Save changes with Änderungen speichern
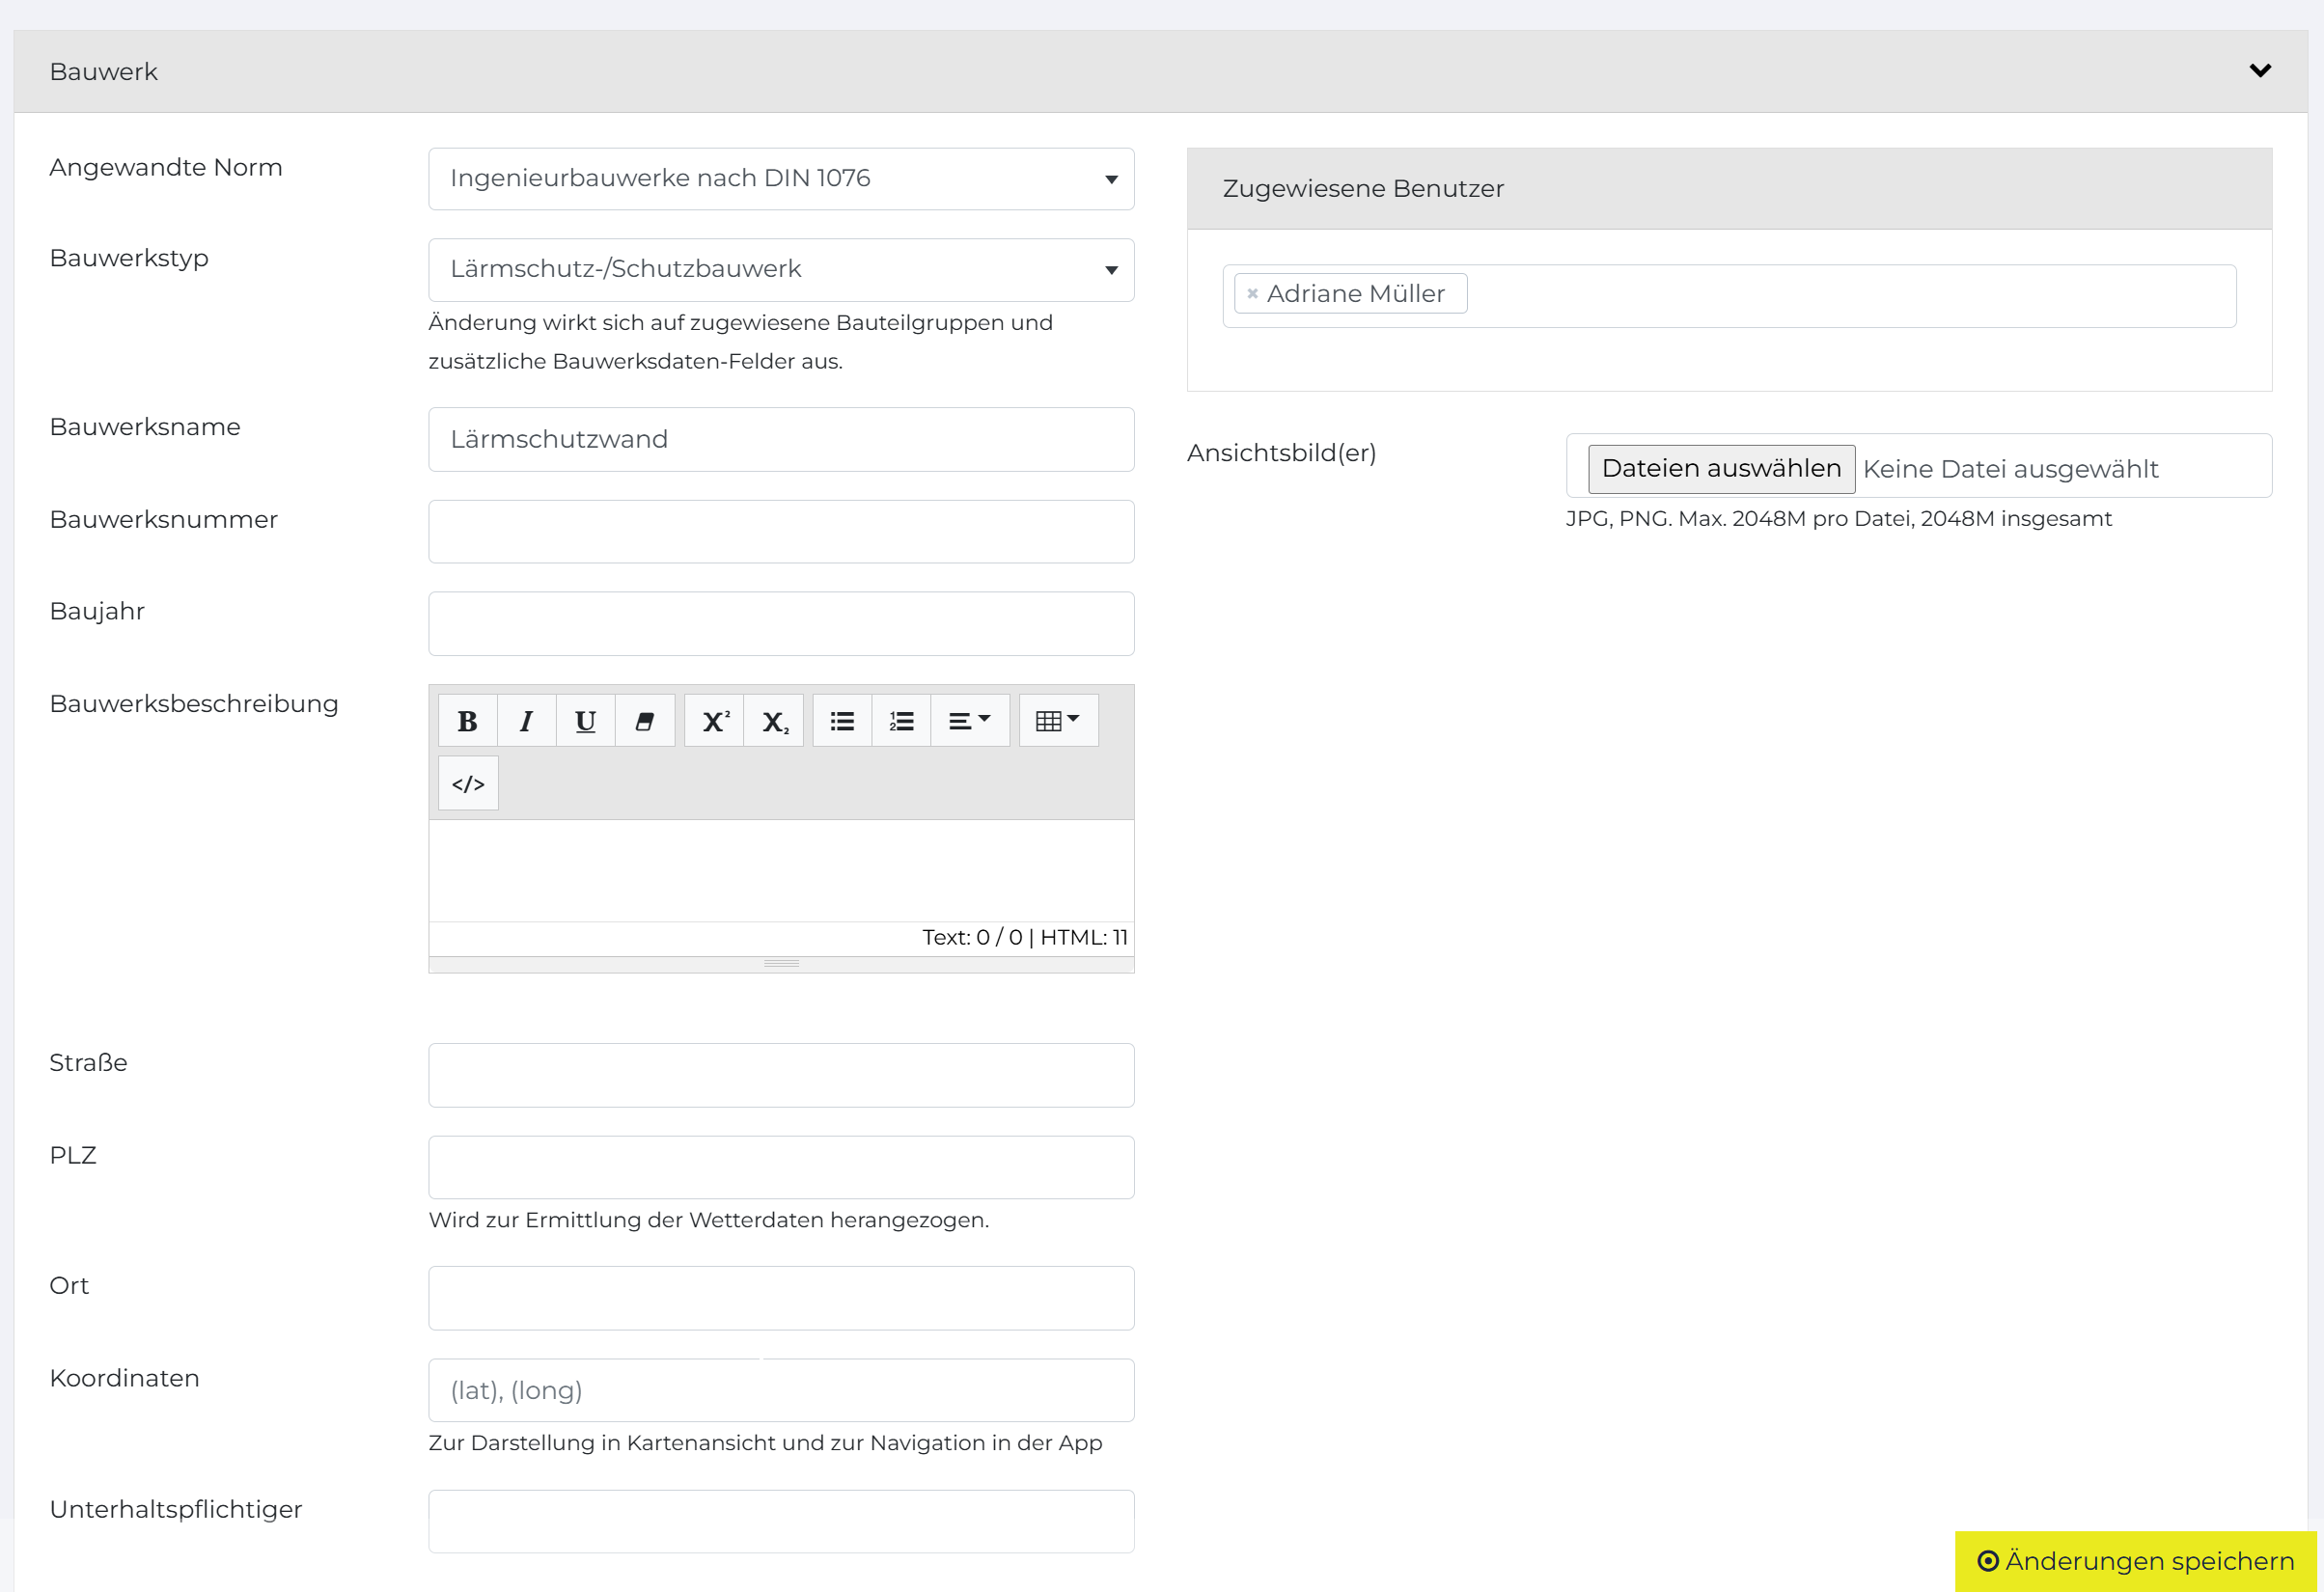Viewport: 2324px width, 1592px height. click(x=2136, y=1561)
